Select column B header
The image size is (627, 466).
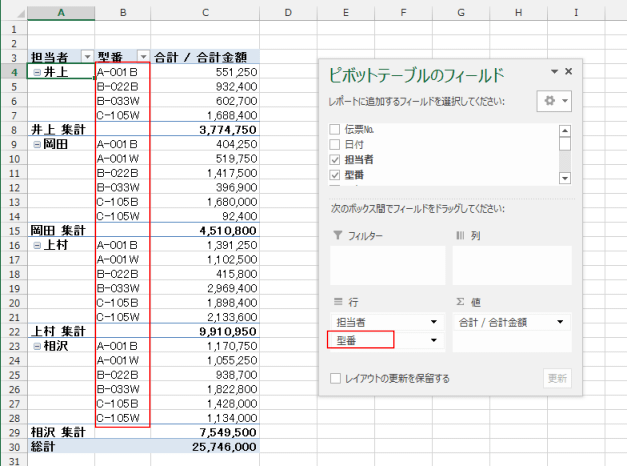[x=123, y=13]
